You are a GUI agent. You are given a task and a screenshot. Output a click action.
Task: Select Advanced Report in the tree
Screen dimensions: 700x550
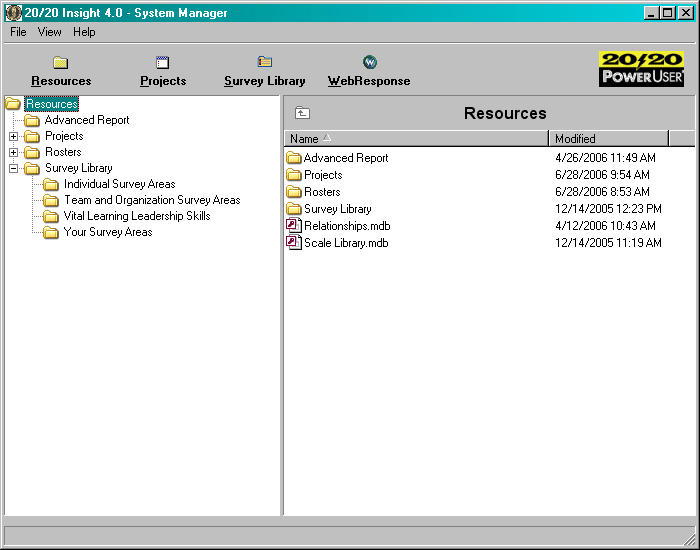(87, 120)
